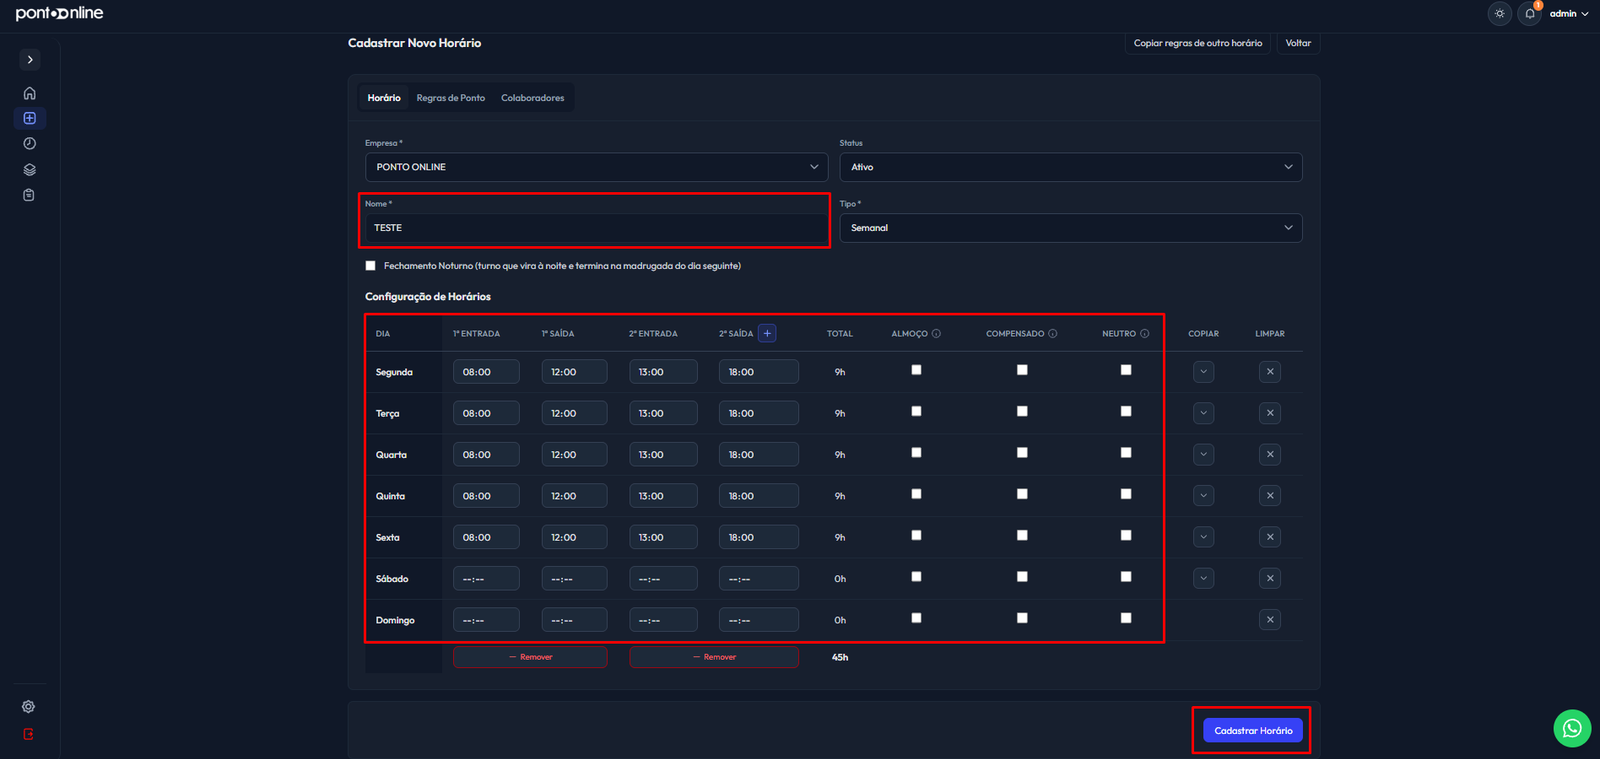The width and height of the screenshot is (1600, 759).
Task: Open settings gear in sidebar
Action: coord(28,707)
